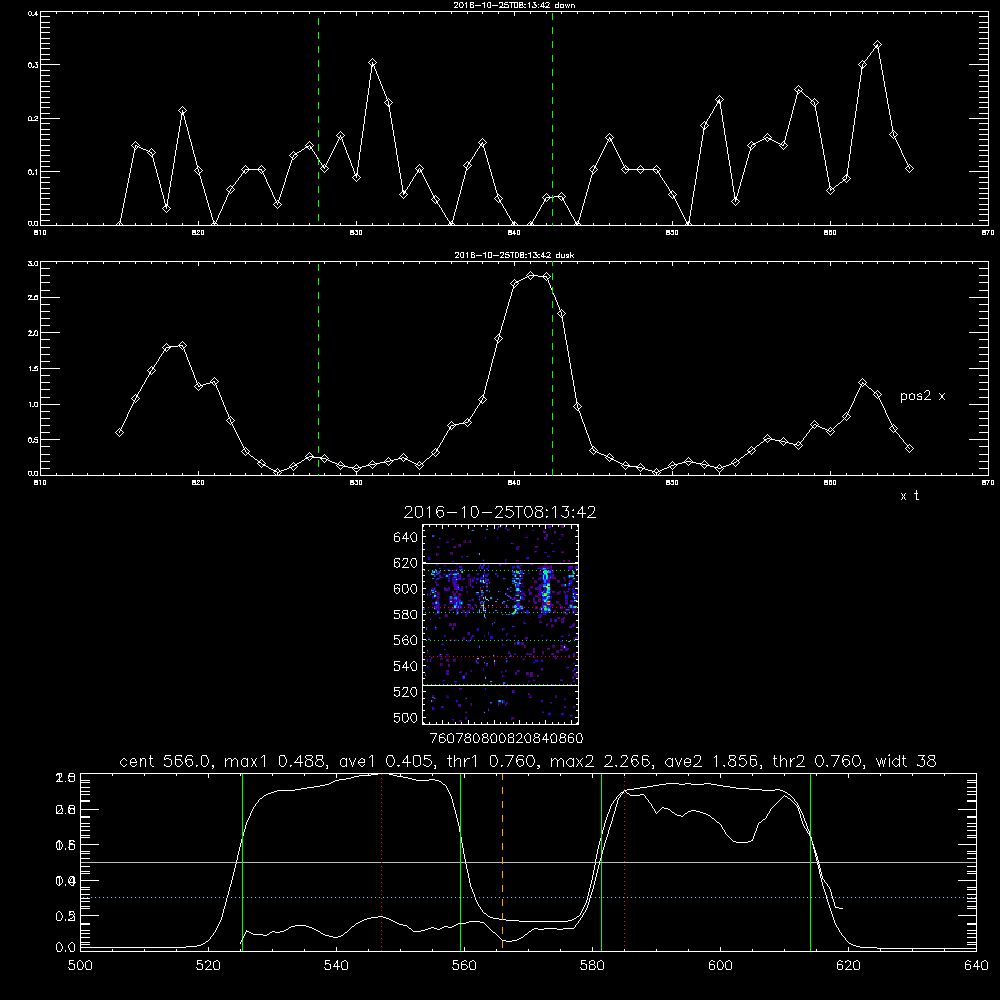Screen dimensions: 1000x1000
Task: Click the green vertical line near 581 in bottom plot
Action: pyautogui.click(x=601, y=861)
